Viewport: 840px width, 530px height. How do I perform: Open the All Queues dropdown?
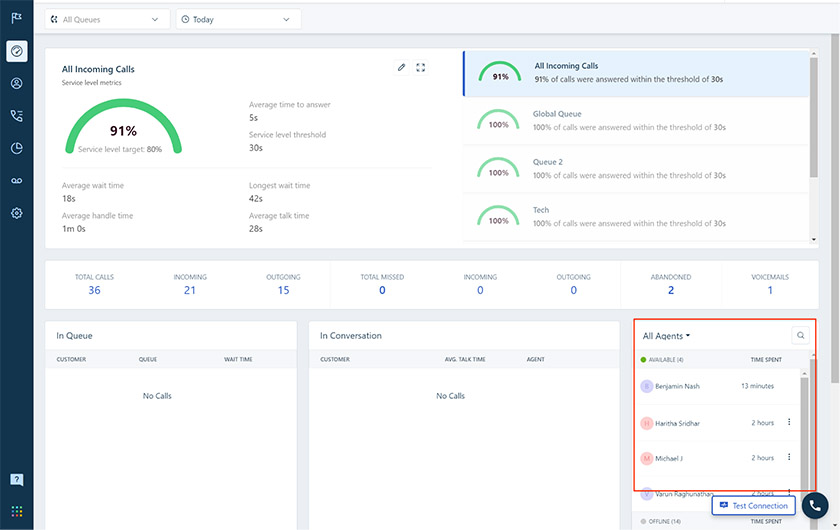click(x=107, y=19)
